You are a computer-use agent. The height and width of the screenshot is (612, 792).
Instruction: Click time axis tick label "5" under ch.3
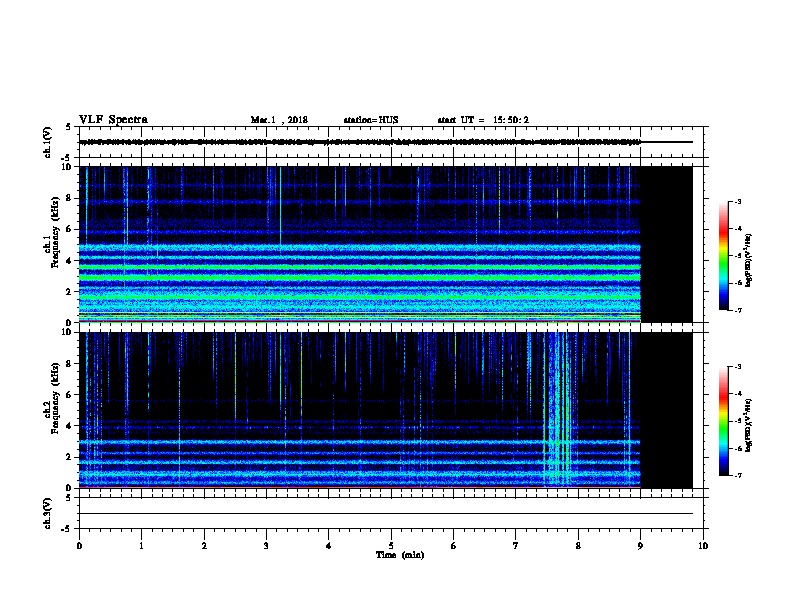point(391,546)
